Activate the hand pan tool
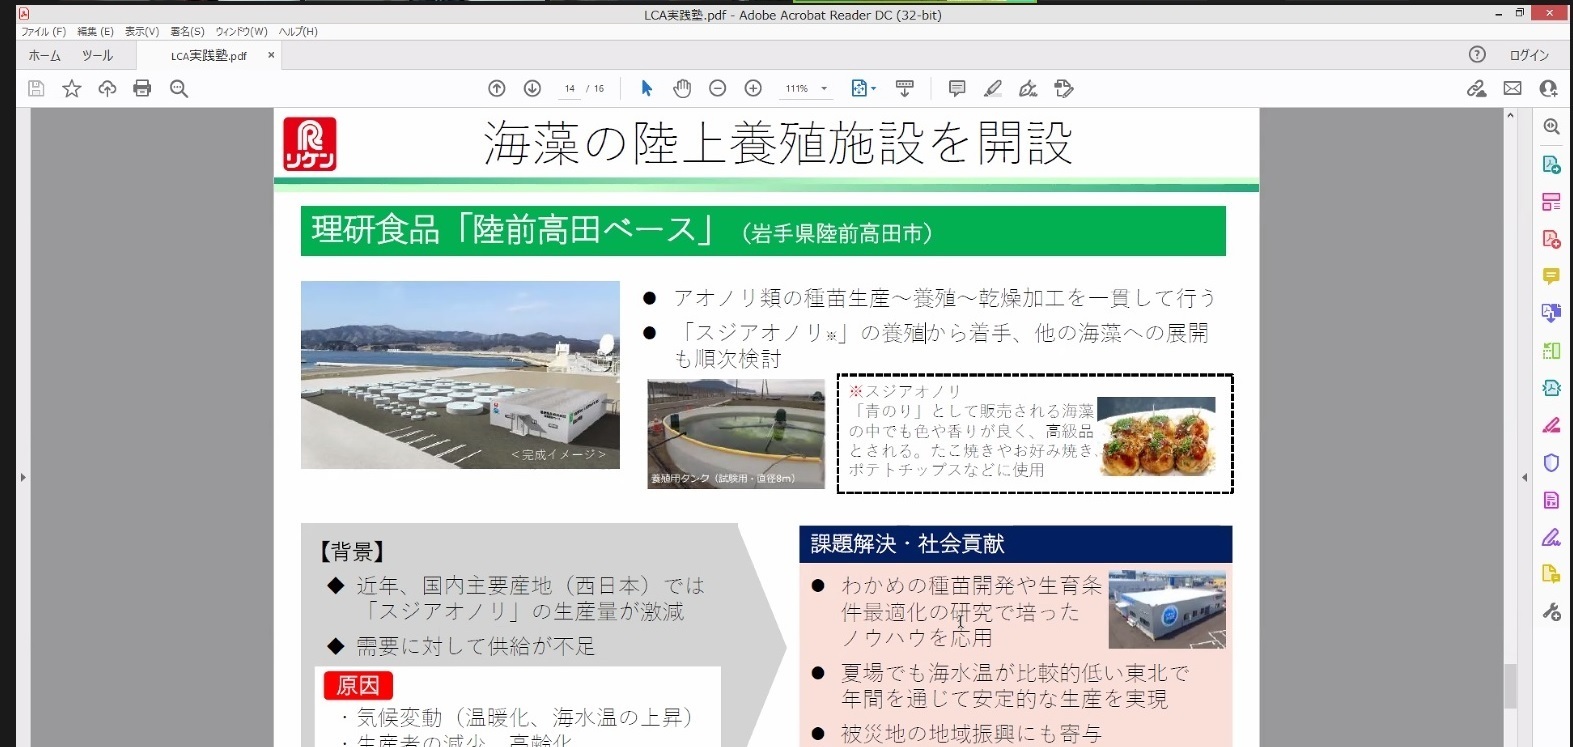 coord(682,89)
